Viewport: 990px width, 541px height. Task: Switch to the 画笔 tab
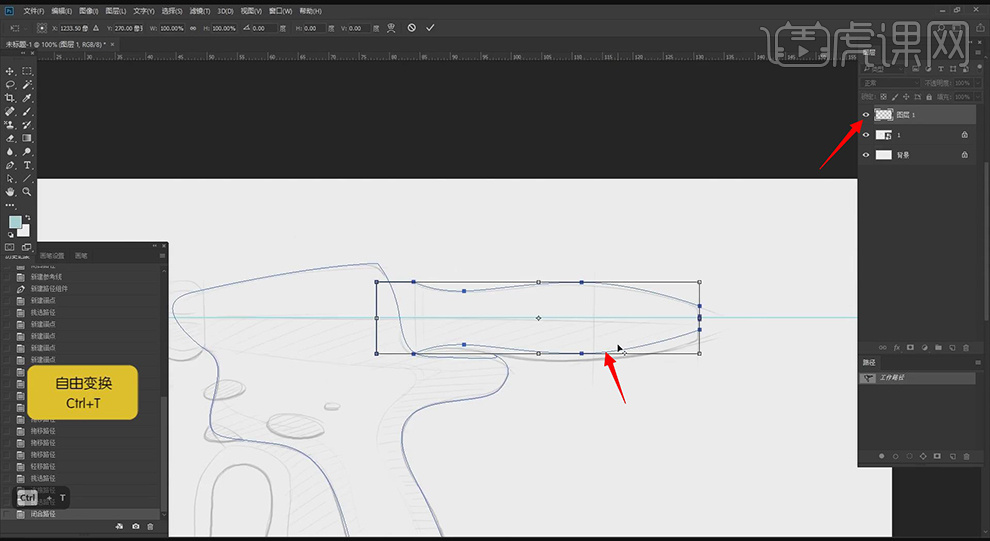point(81,256)
